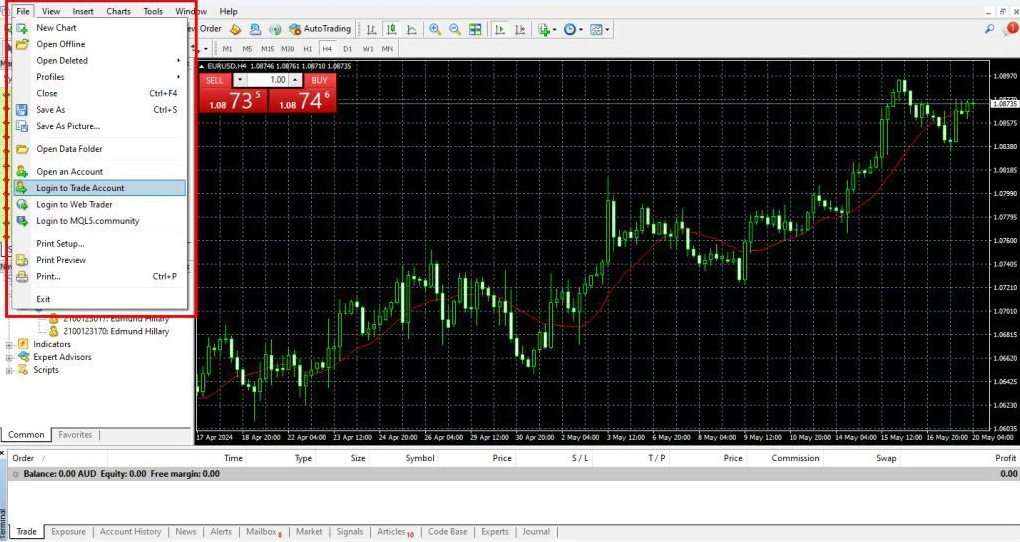Image resolution: width=1020 pixels, height=542 pixels.
Task: Click the red notification icon at top right
Action: [1012, 28]
